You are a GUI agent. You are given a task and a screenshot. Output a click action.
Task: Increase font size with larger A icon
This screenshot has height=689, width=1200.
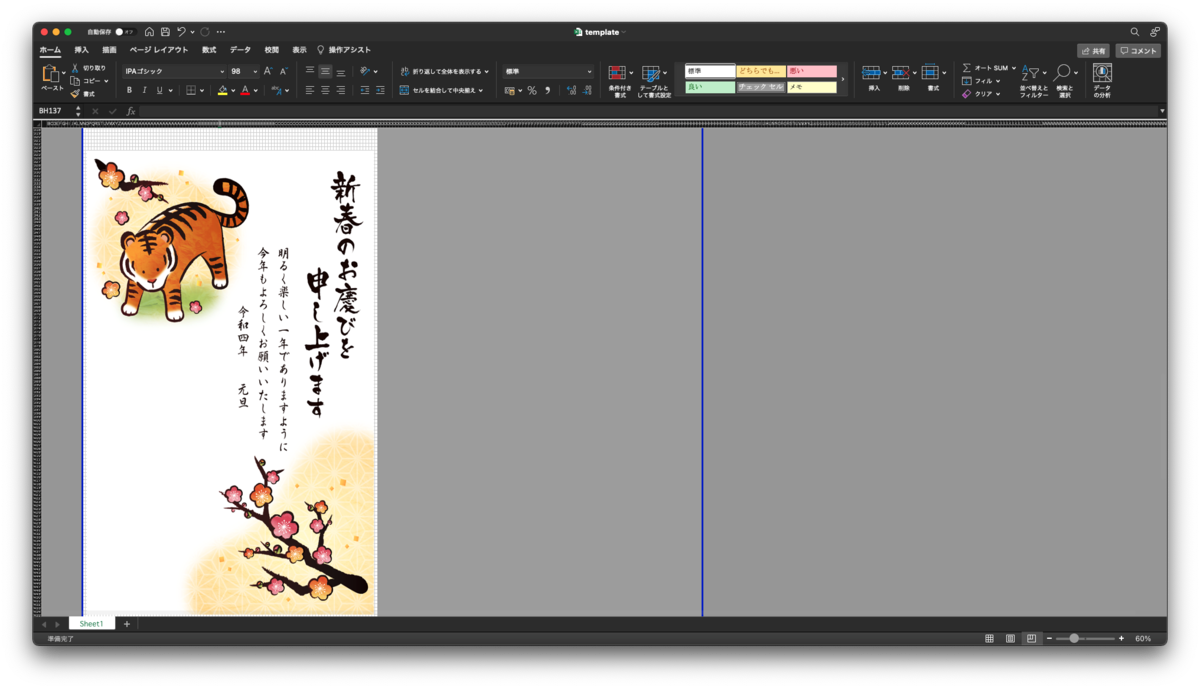[268, 72]
